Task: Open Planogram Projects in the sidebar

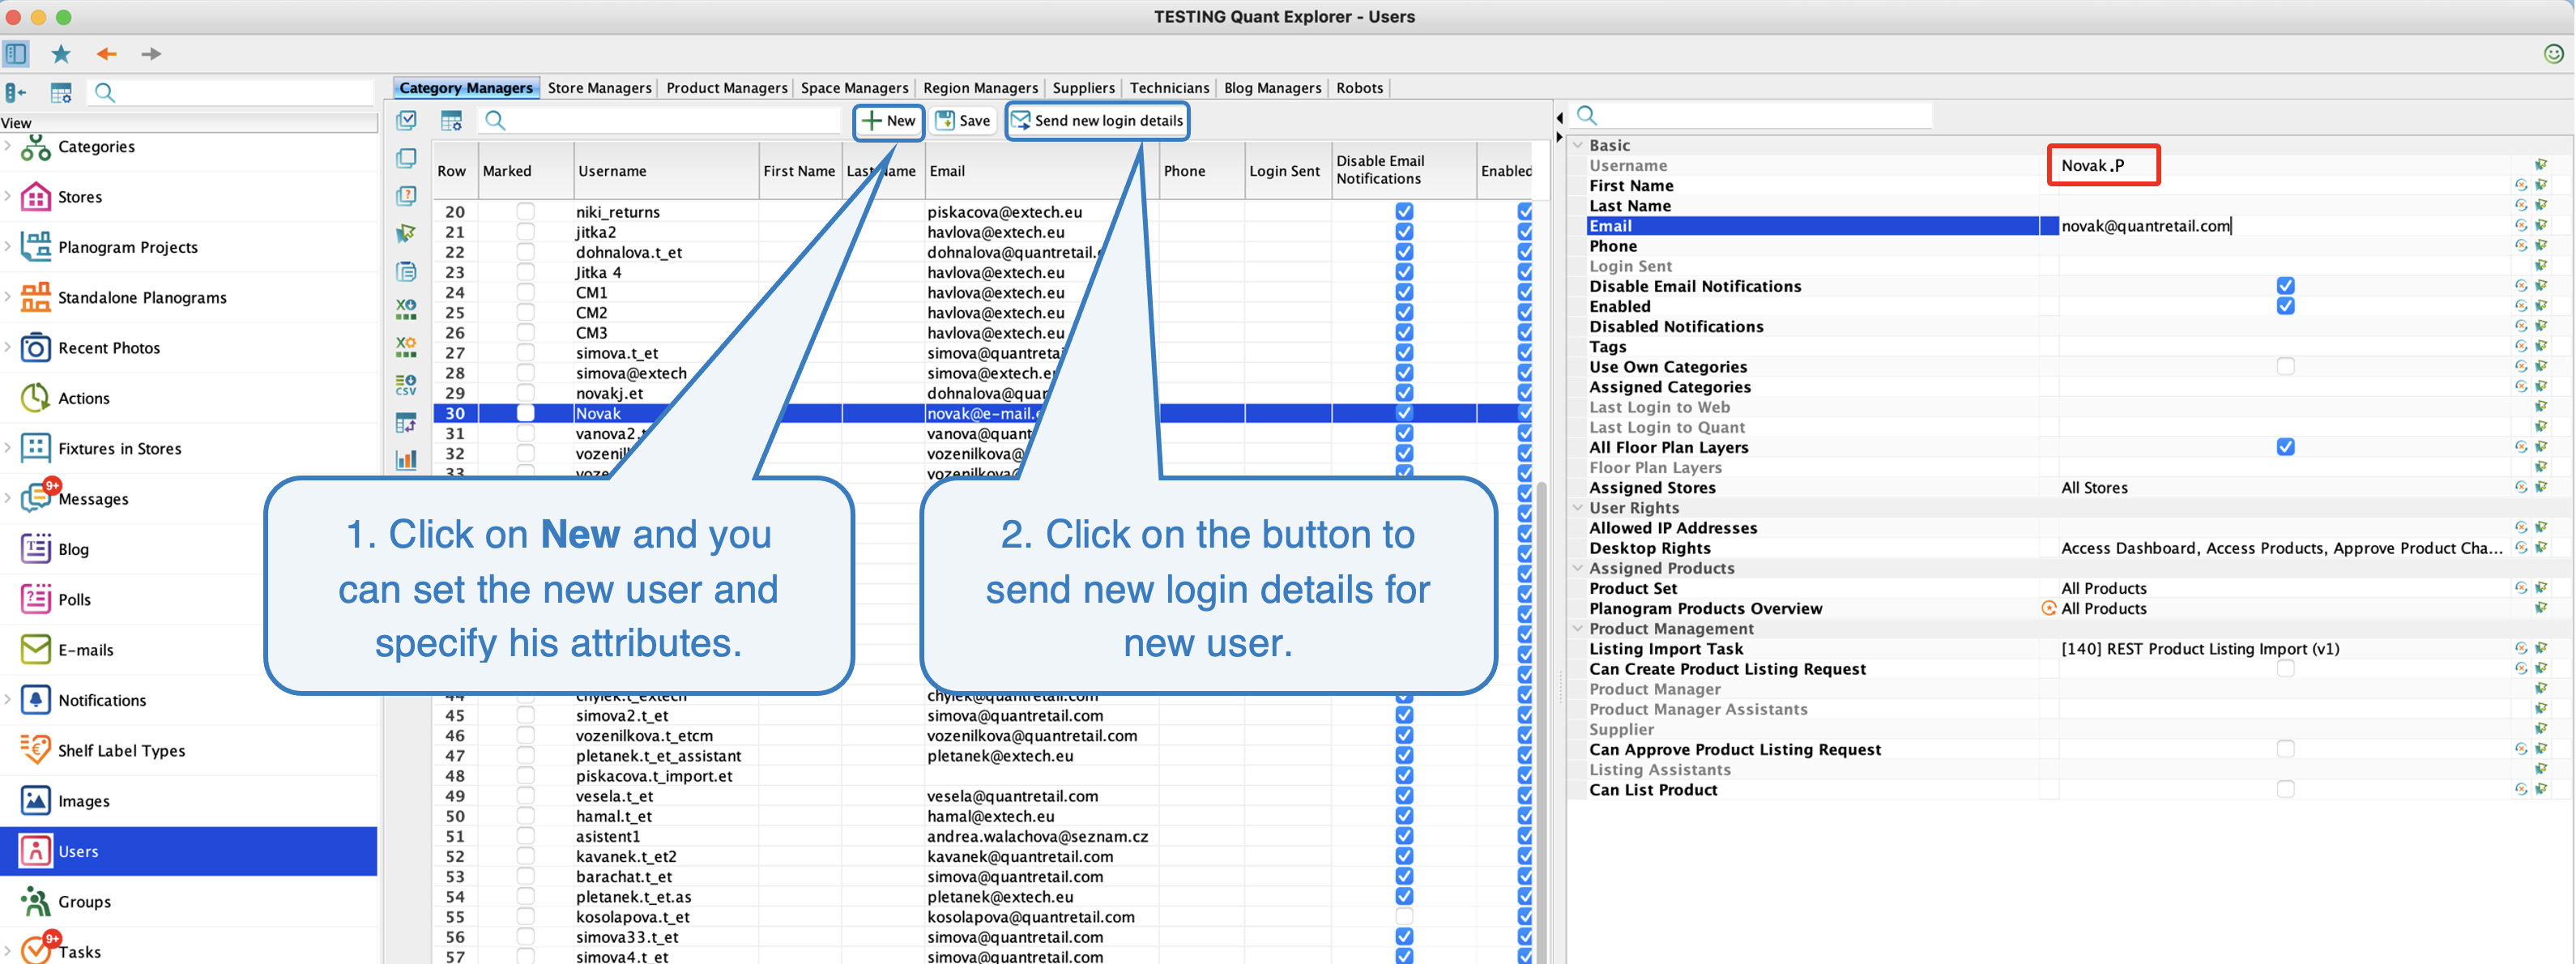Action: 127,247
